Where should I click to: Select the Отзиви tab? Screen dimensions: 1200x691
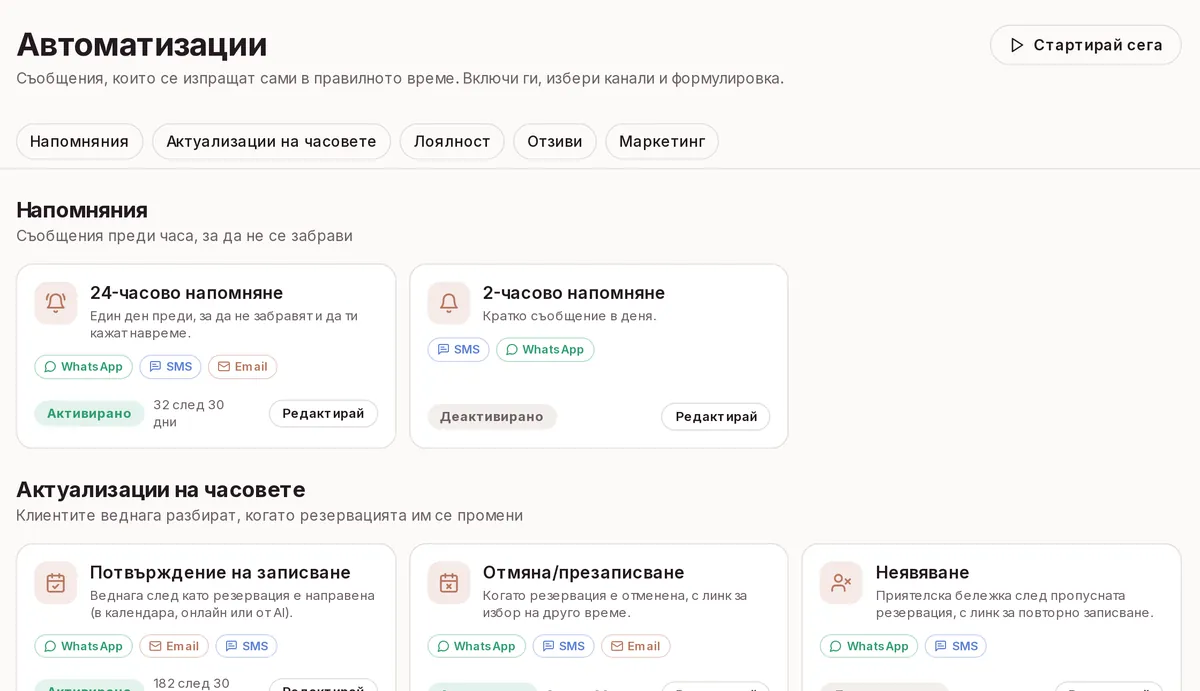[x=555, y=142]
